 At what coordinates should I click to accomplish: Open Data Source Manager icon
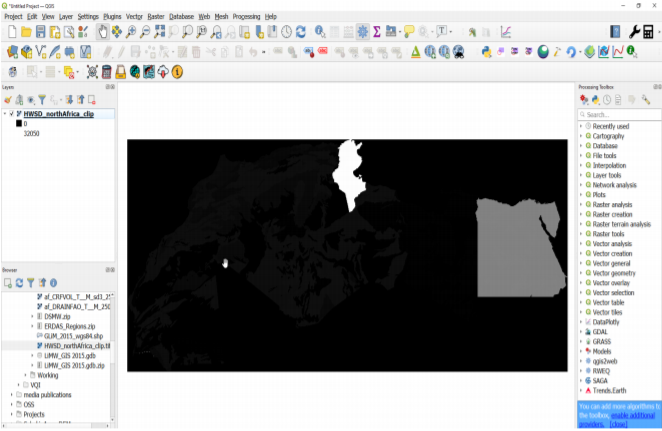pyautogui.click(x=12, y=52)
